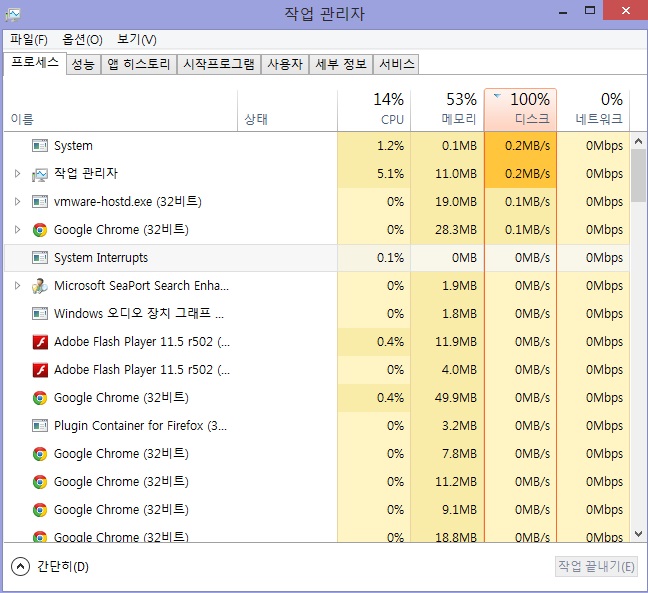Click the 작업 끝내기(E) button
Viewport: 648px width, 593px height.
click(x=596, y=566)
